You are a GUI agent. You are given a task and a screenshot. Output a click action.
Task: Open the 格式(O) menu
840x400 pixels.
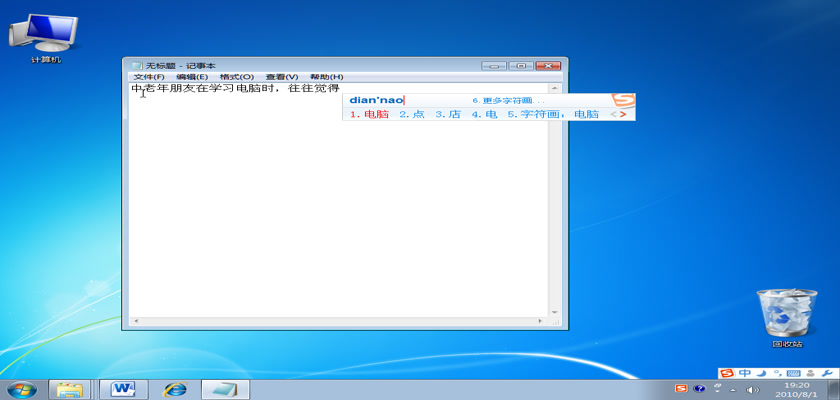[237, 77]
